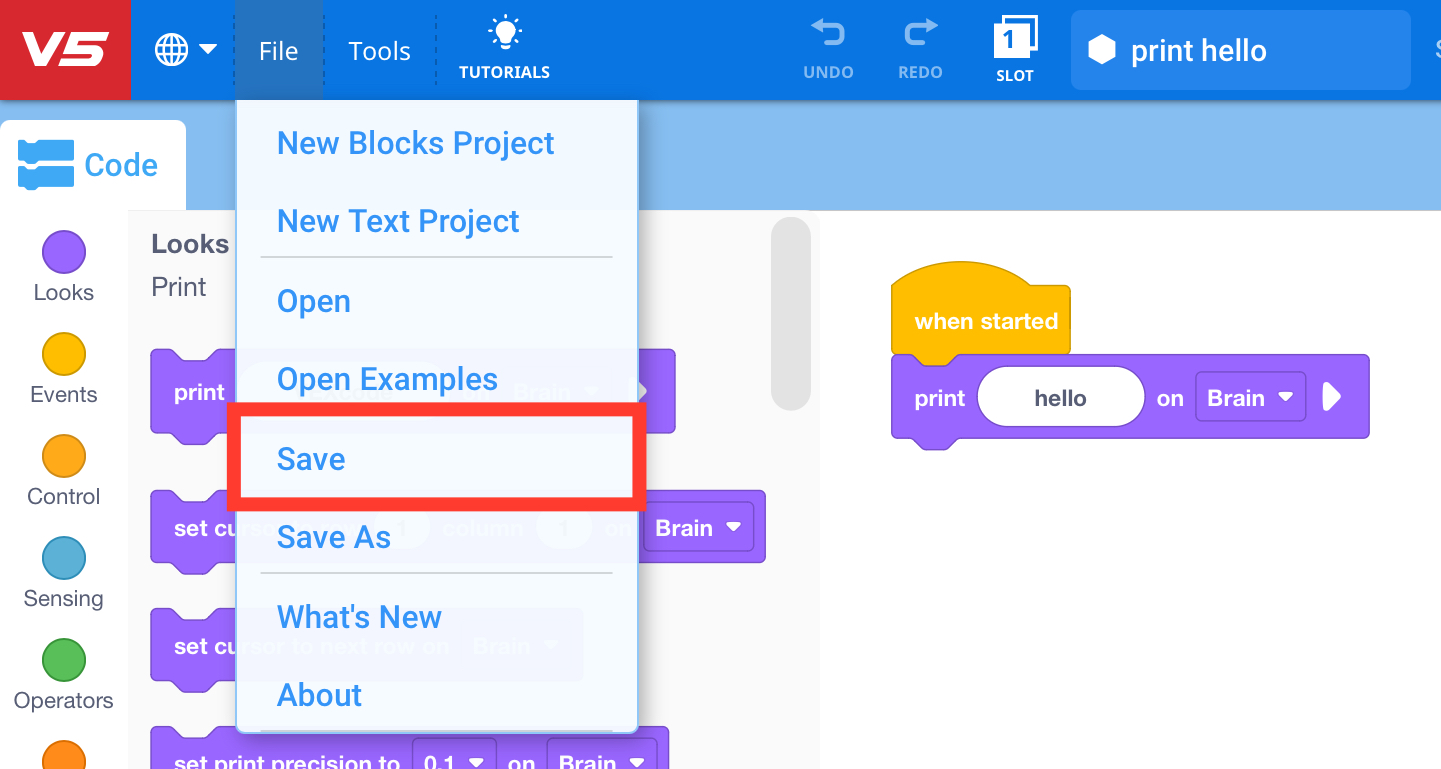Run the print block with the play arrow
The height and width of the screenshot is (769, 1441).
click(x=1333, y=396)
